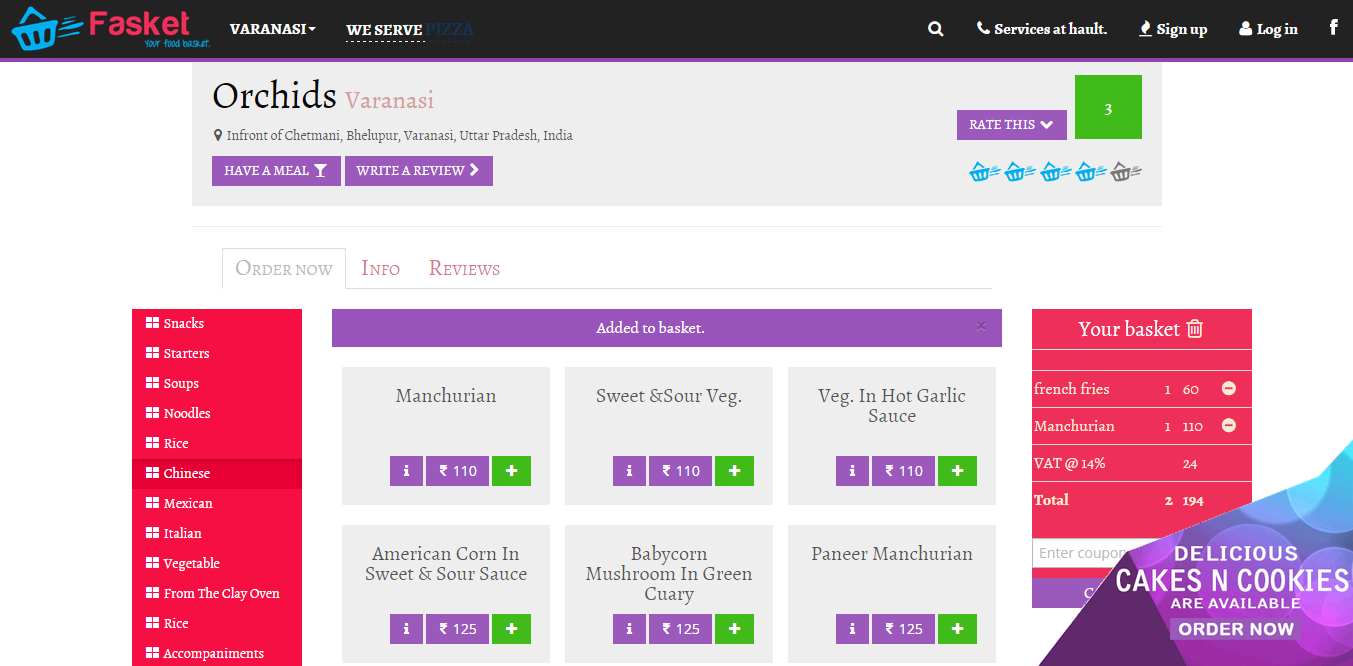Click the green rating score box
This screenshot has height=666, width=1353.
click(x=1108, y=107)
